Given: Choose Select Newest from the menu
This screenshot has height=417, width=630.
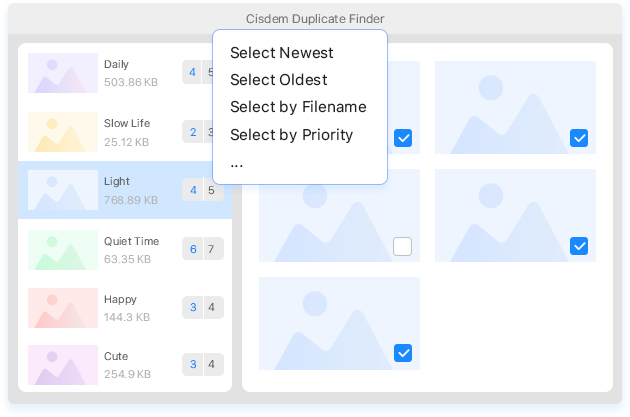Looking at the screenshot, I should pos(282,53).
